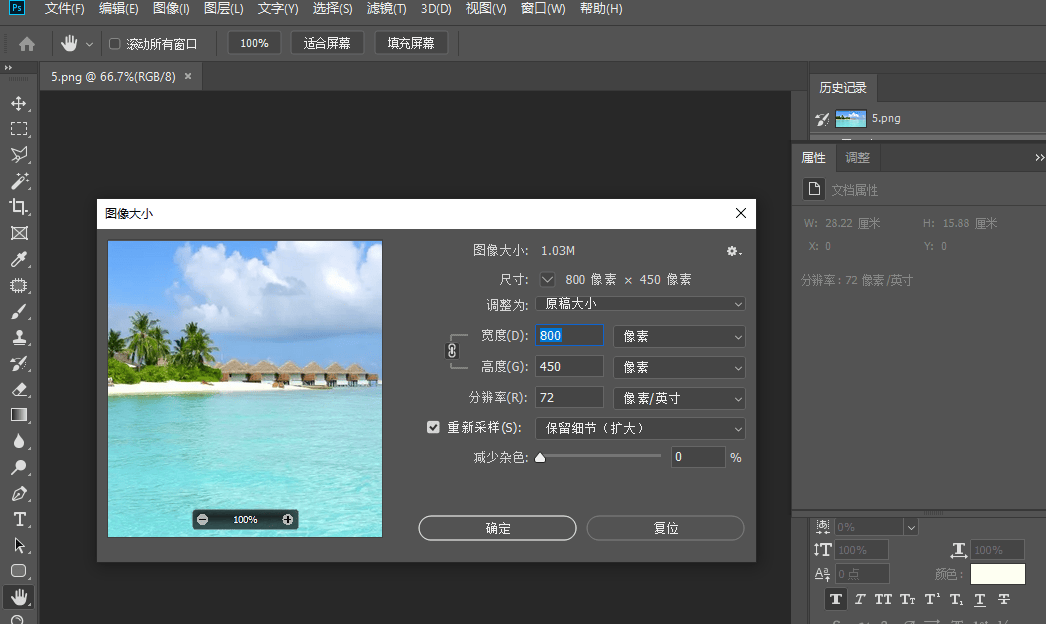The image size is (1046, 624).
Task: Open the 调整为 preset dropdown
Action: (640, 303)
